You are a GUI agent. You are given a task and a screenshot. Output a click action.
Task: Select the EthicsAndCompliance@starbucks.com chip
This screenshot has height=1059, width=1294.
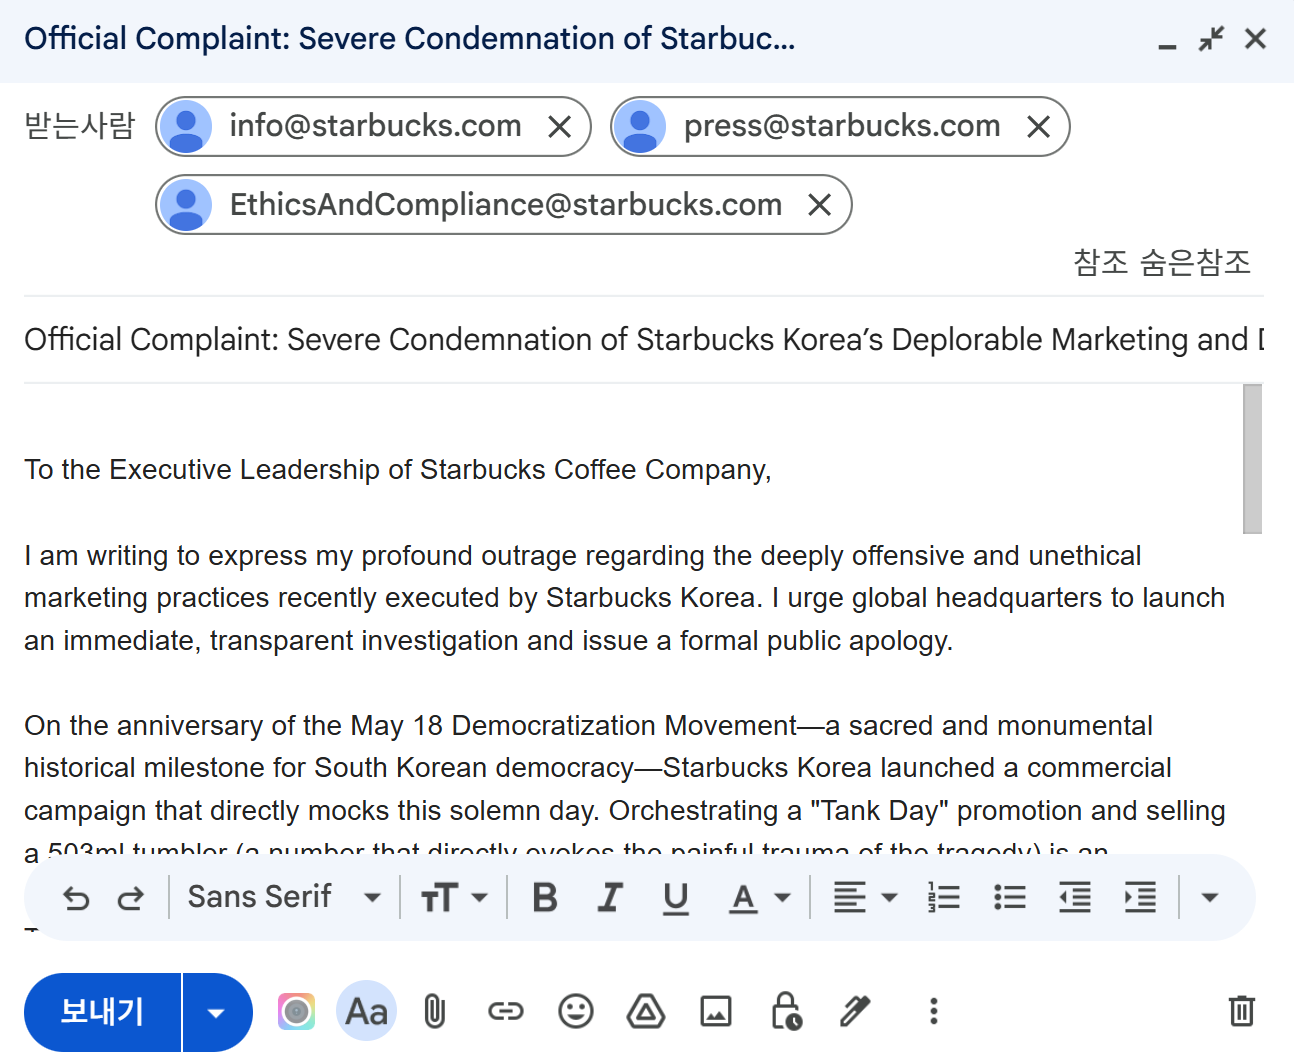(x=505, y=205)
